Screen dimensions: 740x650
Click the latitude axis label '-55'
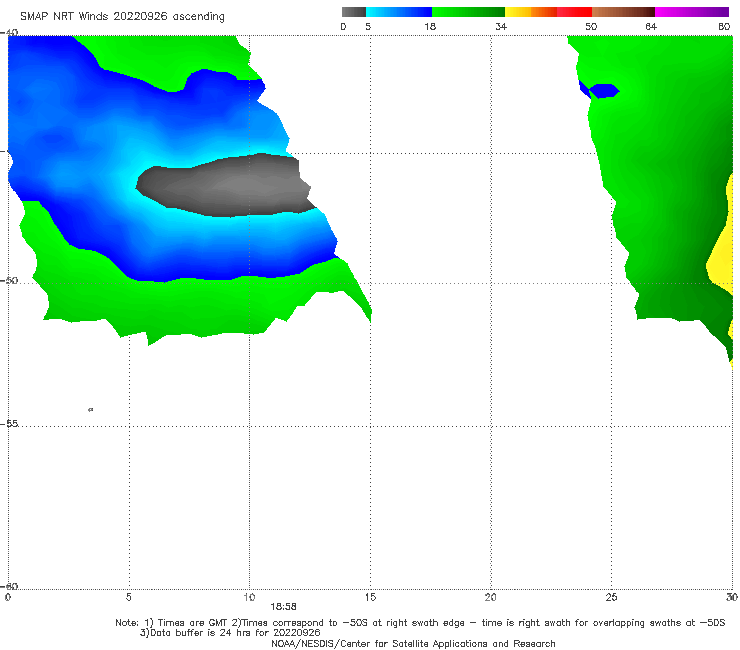coord(9,423)
